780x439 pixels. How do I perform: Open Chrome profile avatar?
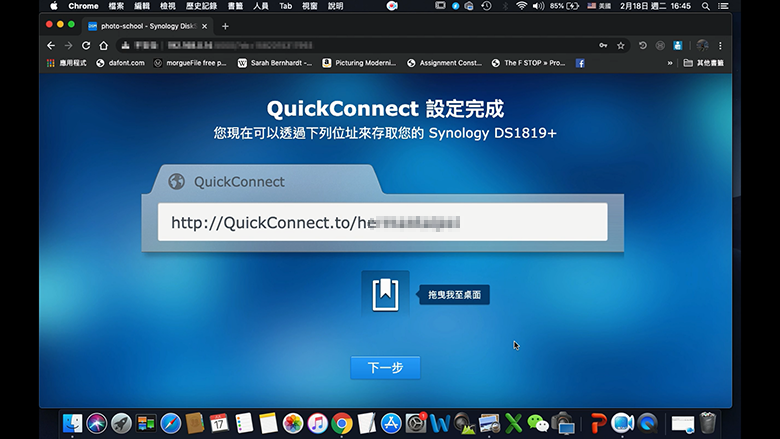pyautogui.click(x=702, y=46)
